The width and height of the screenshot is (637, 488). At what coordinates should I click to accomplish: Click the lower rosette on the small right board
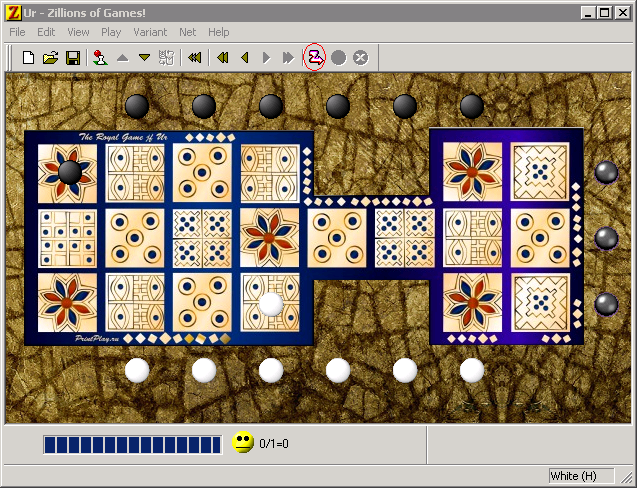pos(472,303)
